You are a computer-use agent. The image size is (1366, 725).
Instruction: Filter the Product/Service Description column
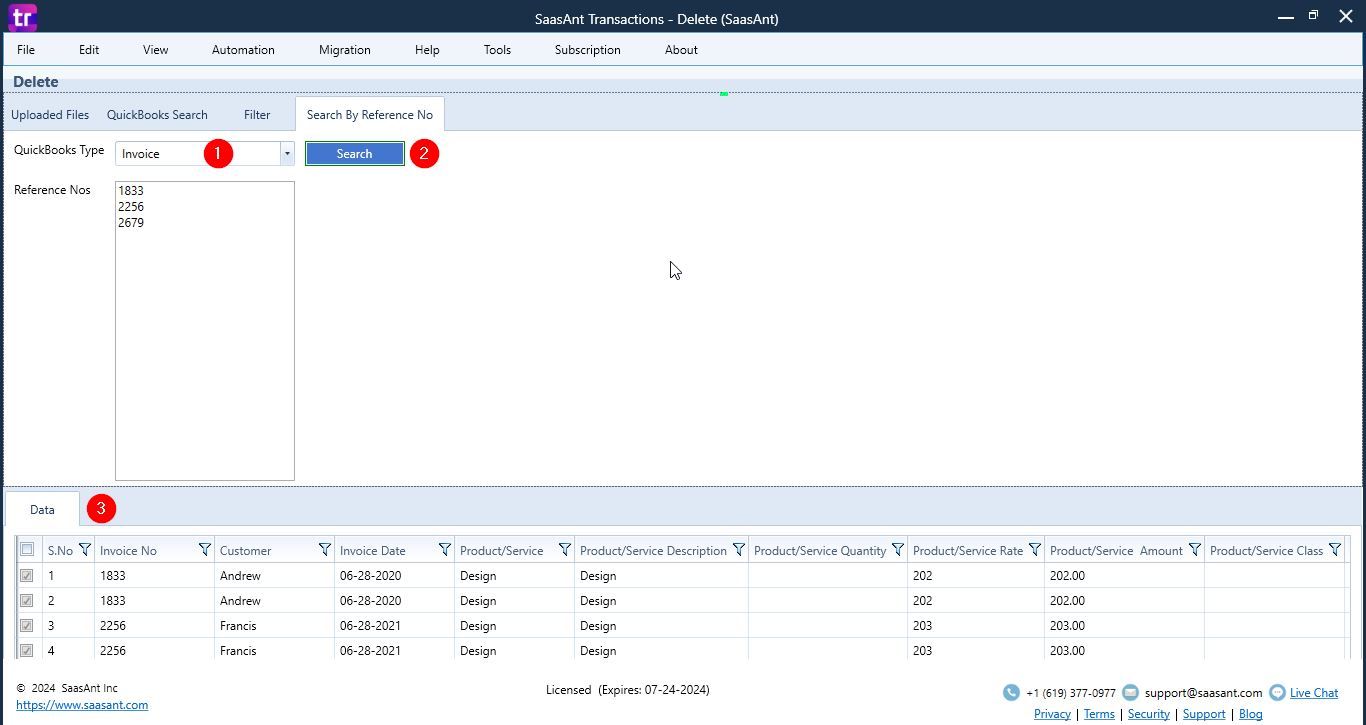coord(739,550)
